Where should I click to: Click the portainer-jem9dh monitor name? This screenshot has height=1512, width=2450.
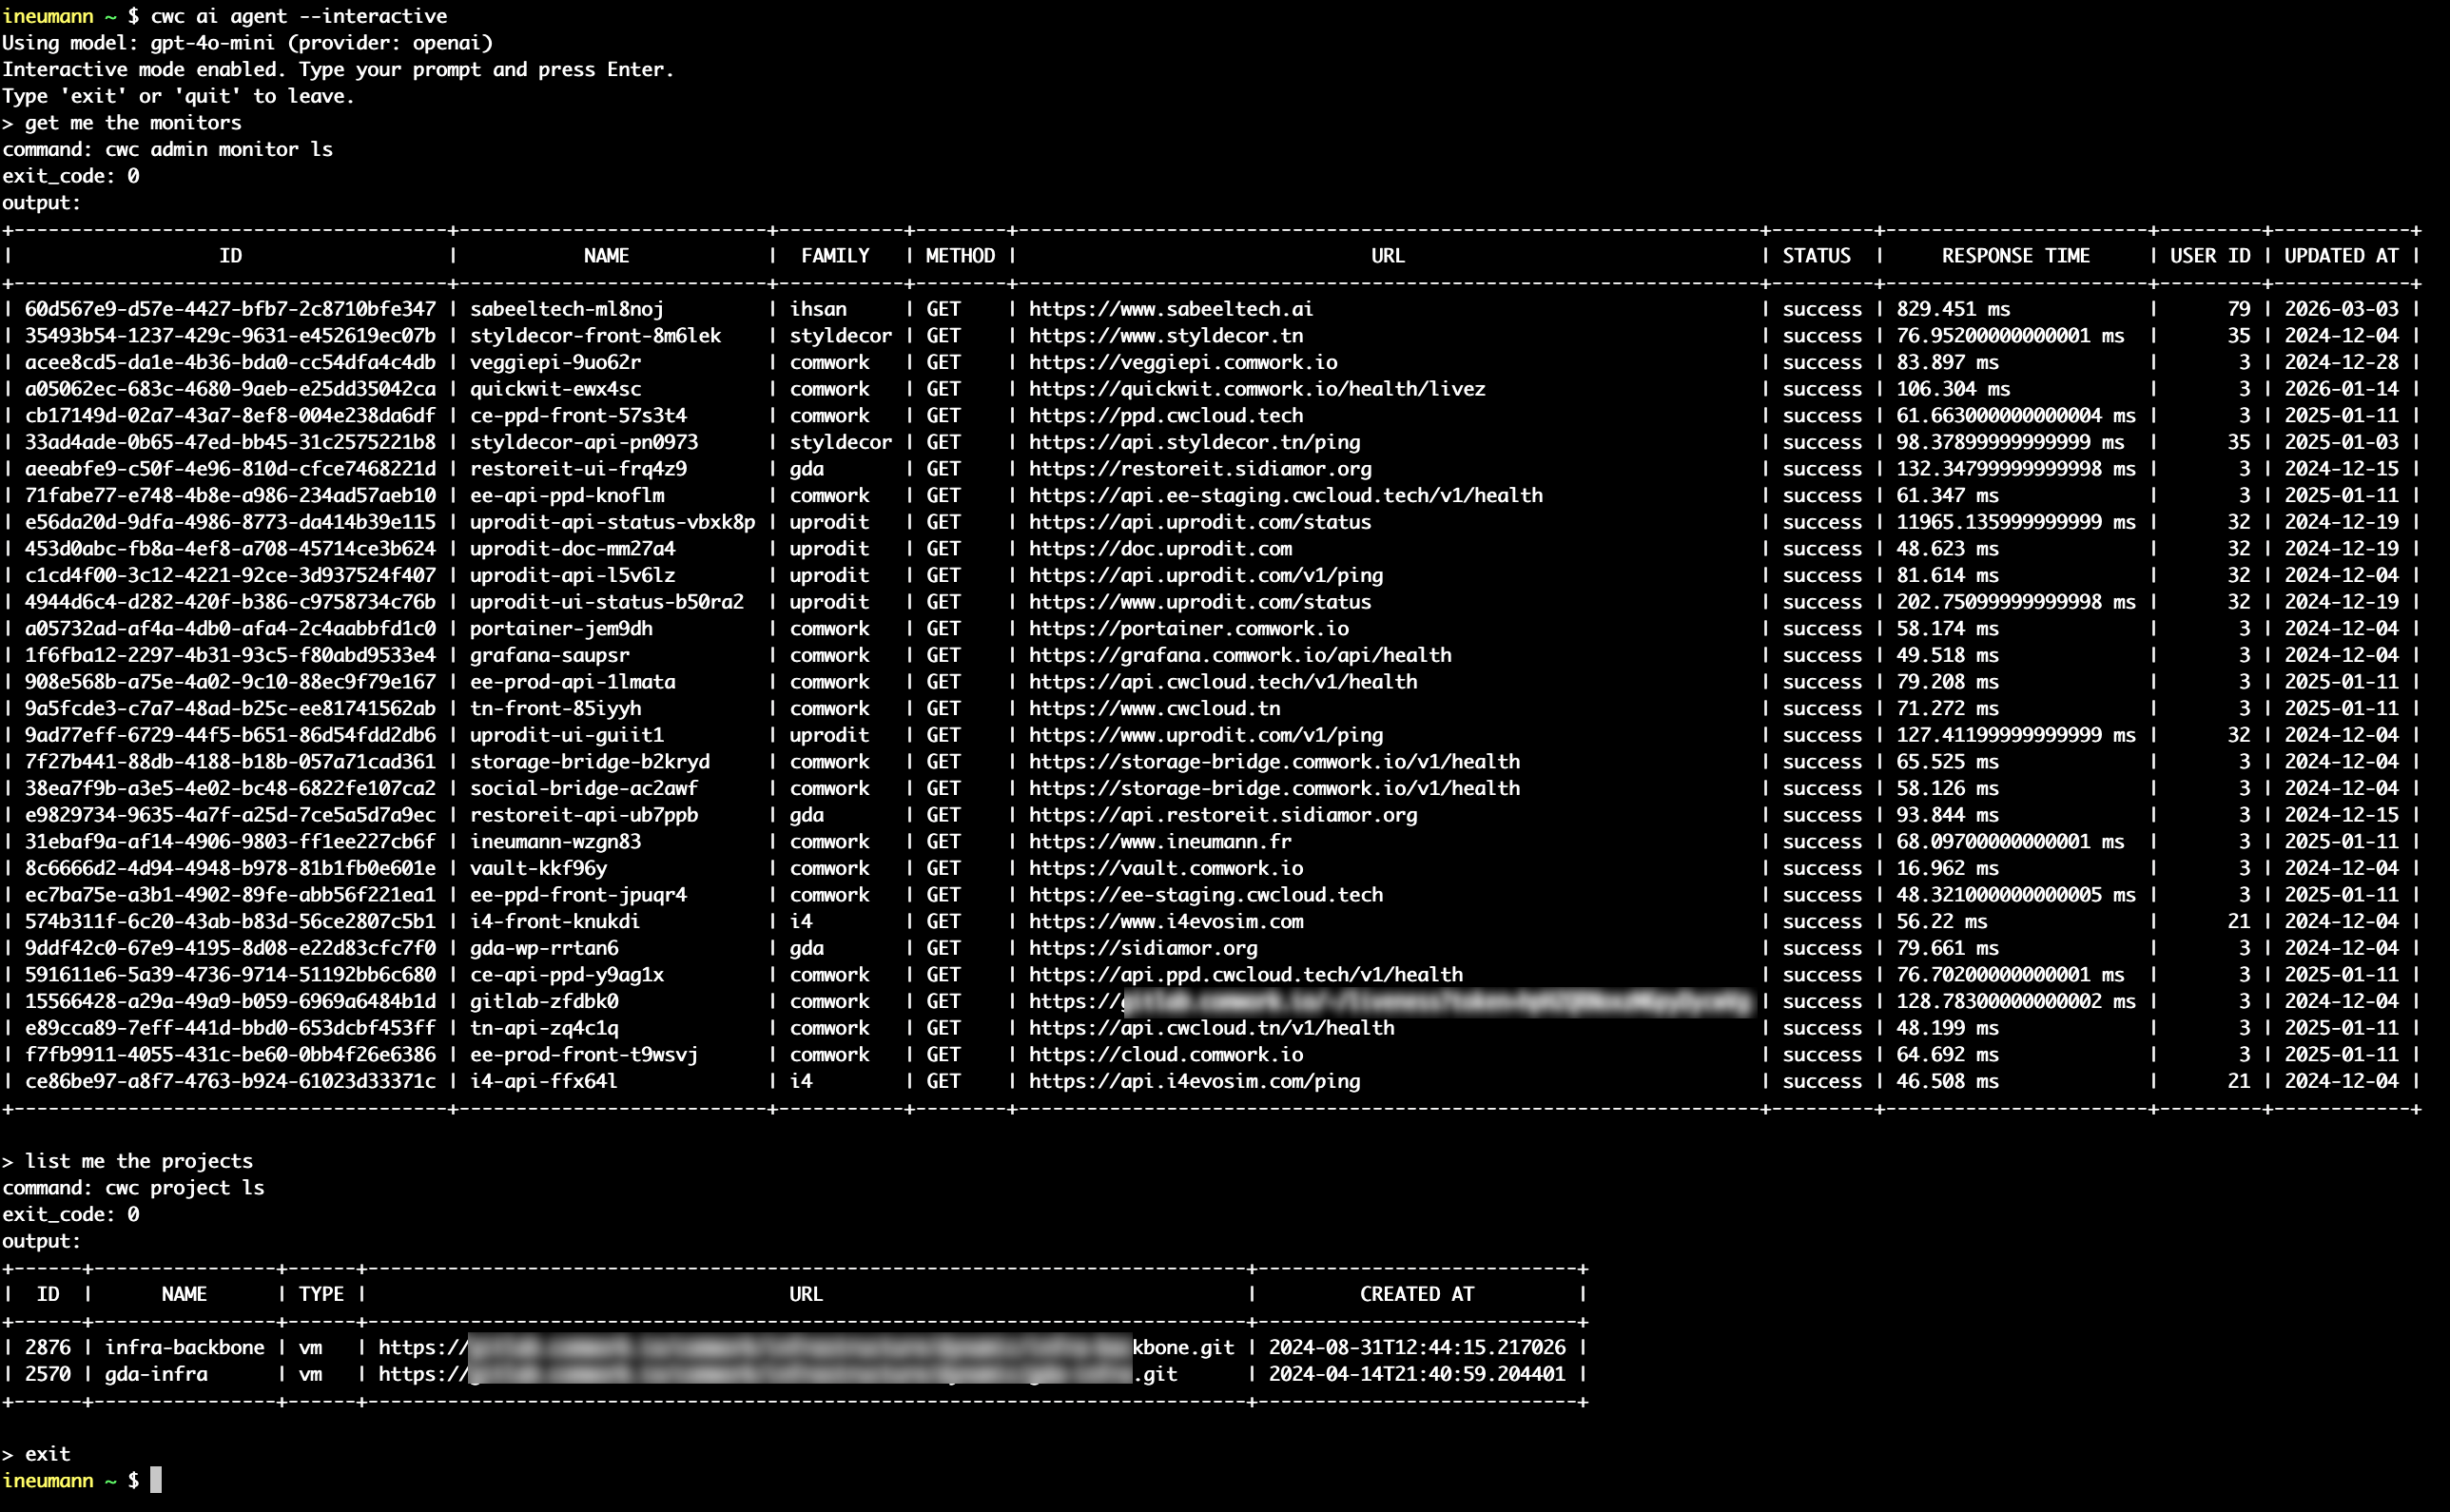[x=561, y=629]
